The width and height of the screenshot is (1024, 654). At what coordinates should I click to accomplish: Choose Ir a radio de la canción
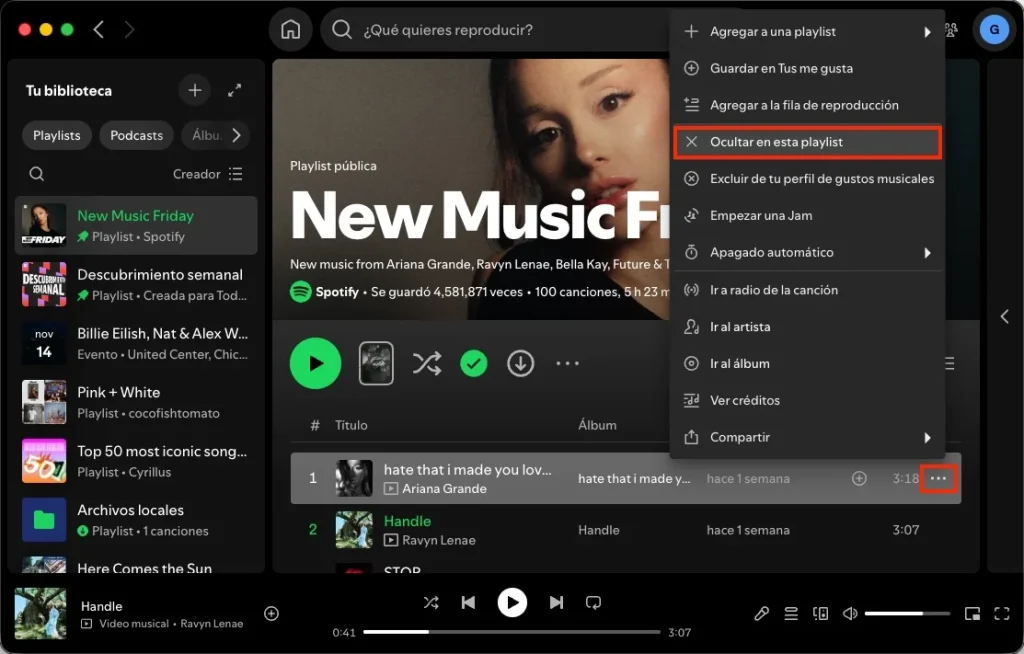[x=807, y=290]
